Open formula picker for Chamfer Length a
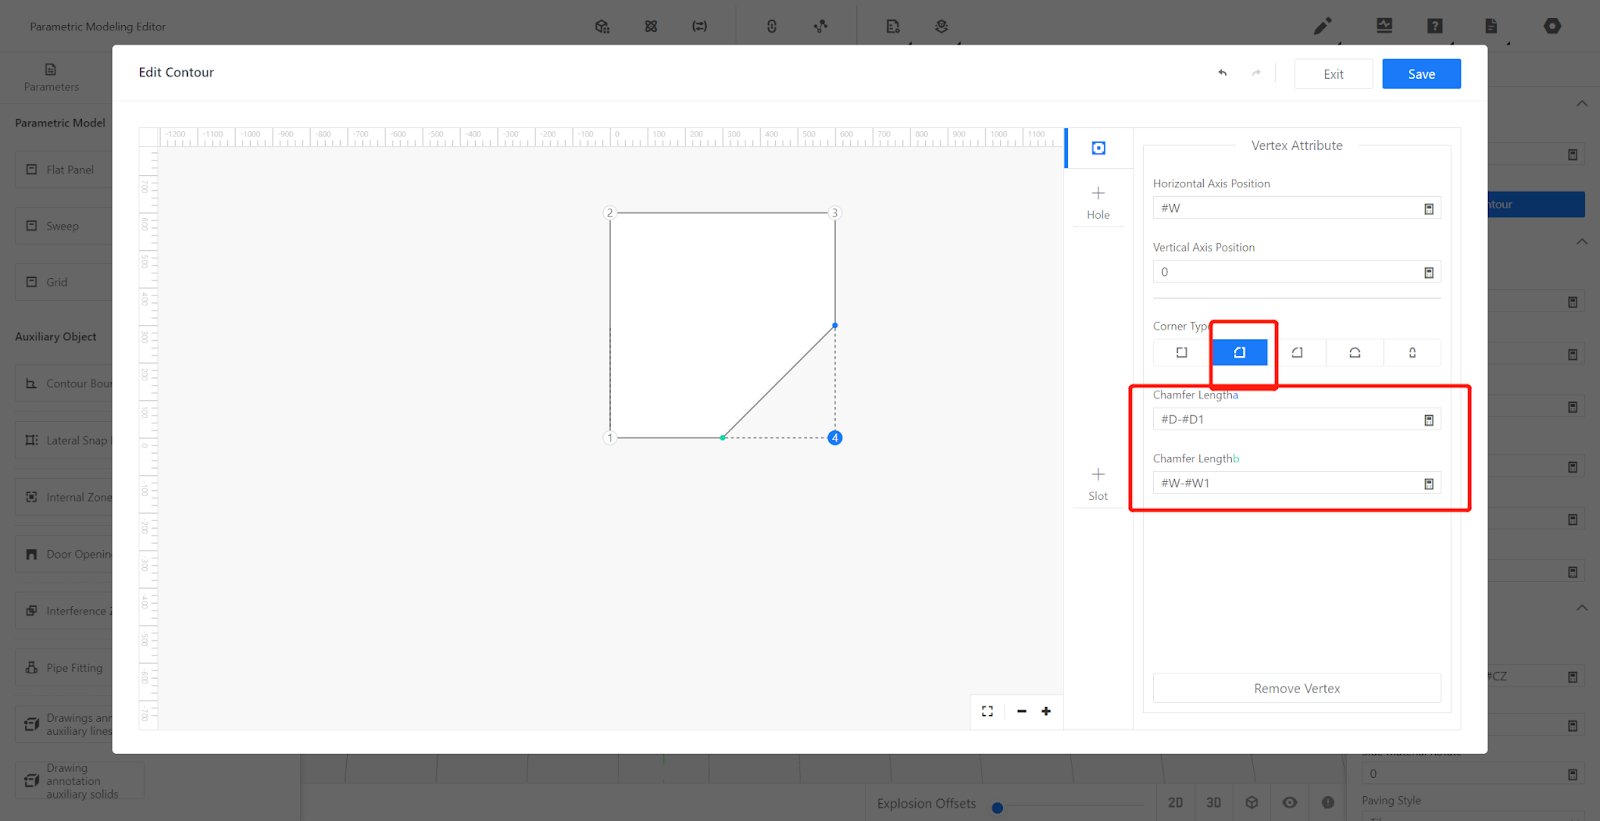This screenshot has height=821, width=1600. click(1428, 420)
